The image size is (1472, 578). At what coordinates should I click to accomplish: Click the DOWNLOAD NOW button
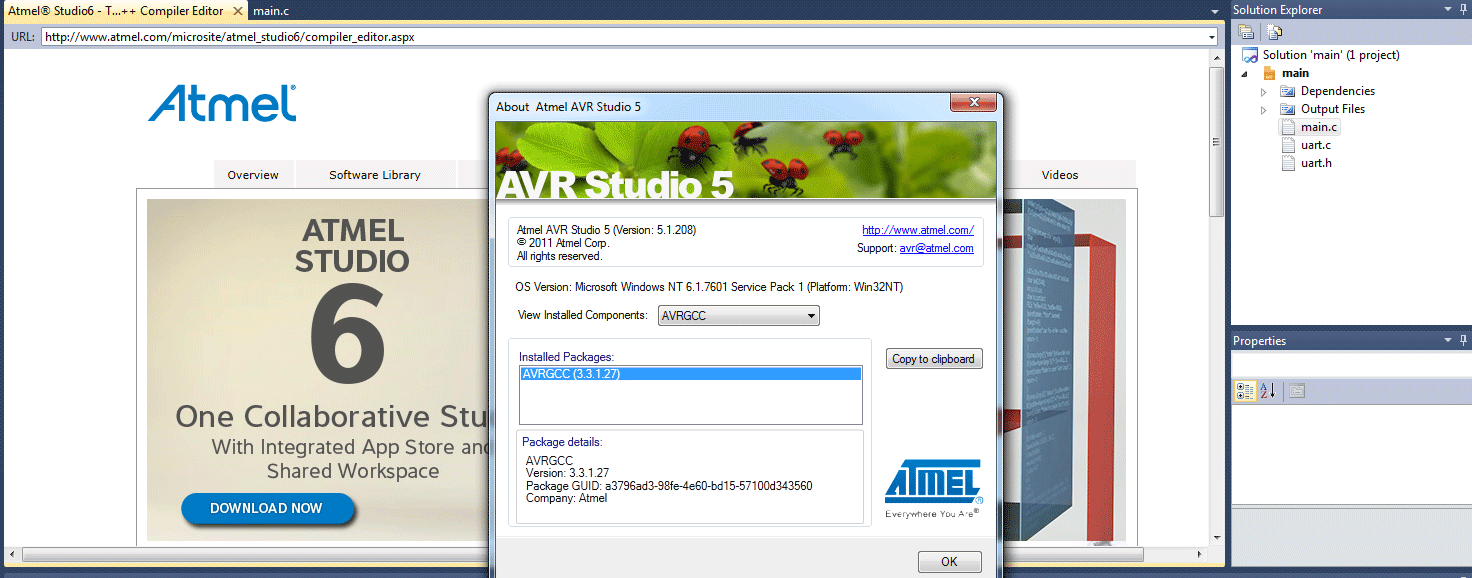point(267,508)
